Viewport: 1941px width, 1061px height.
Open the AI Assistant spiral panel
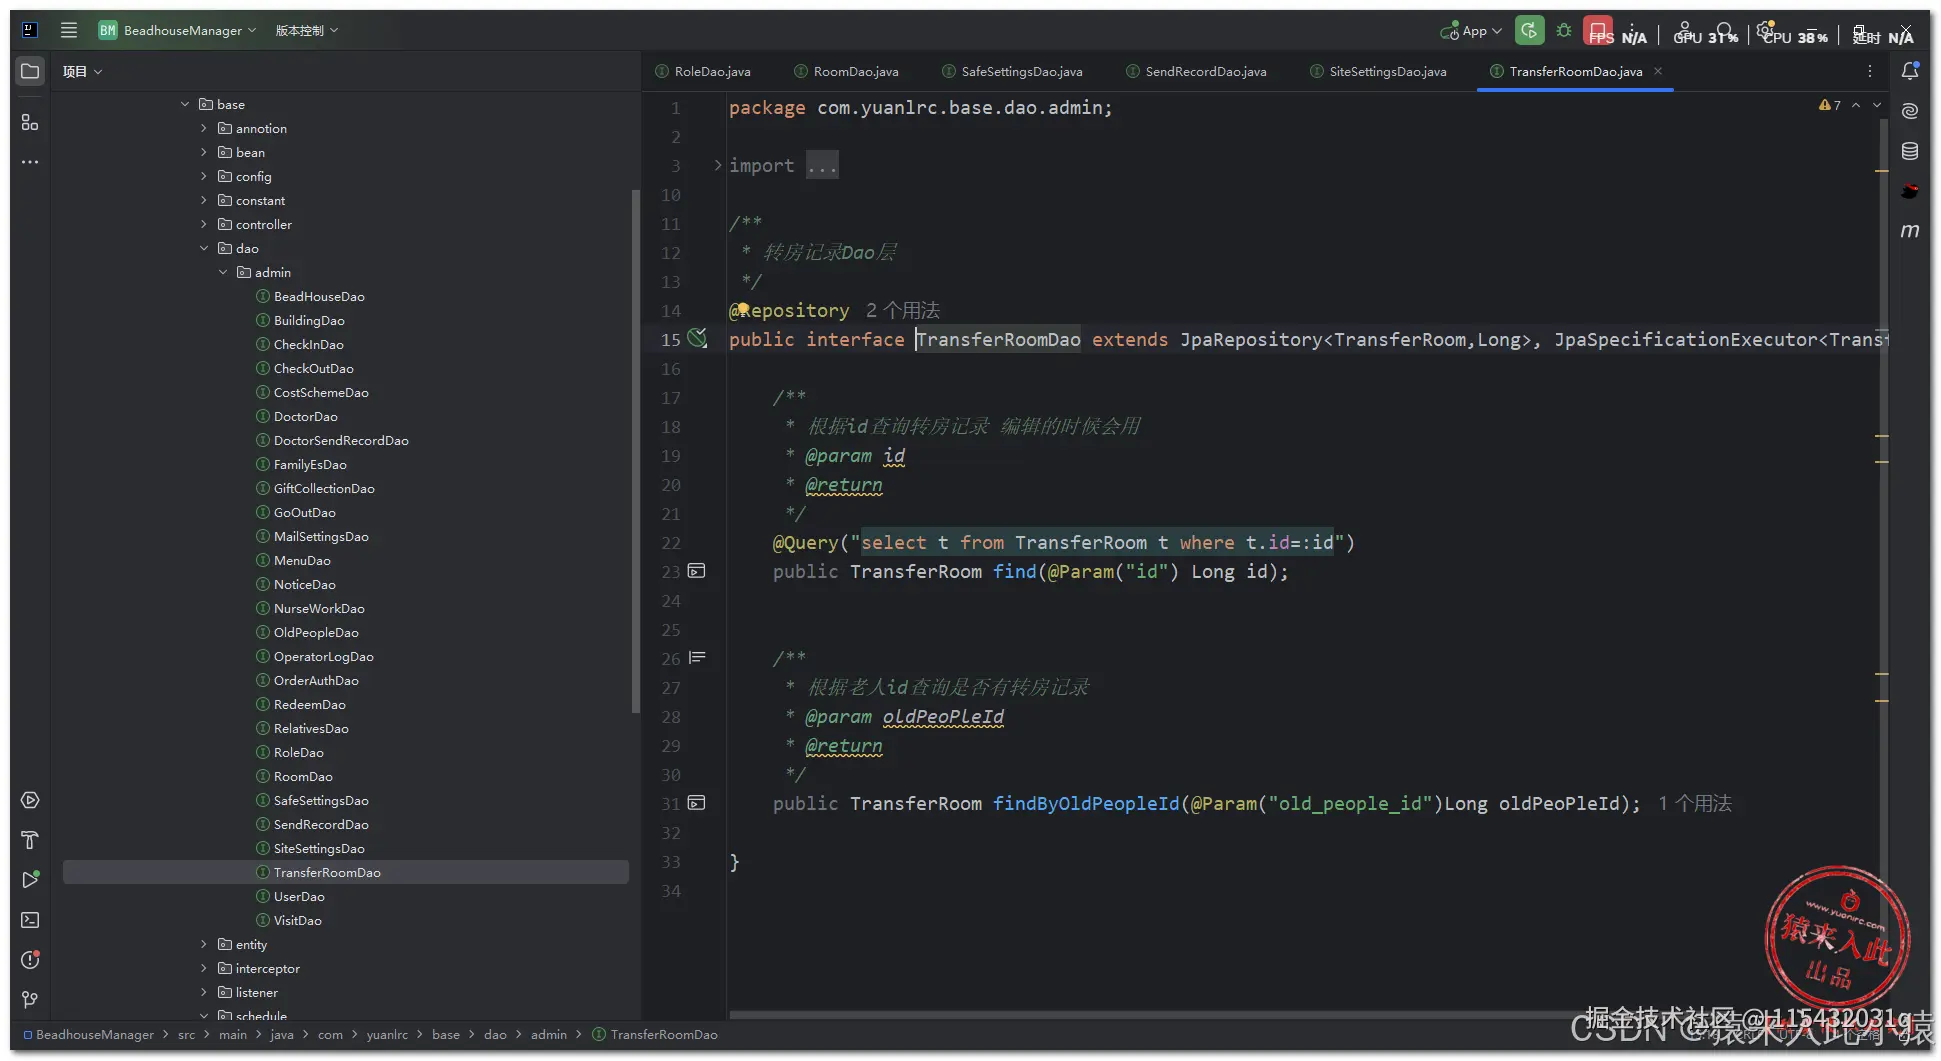[1910, 111]
